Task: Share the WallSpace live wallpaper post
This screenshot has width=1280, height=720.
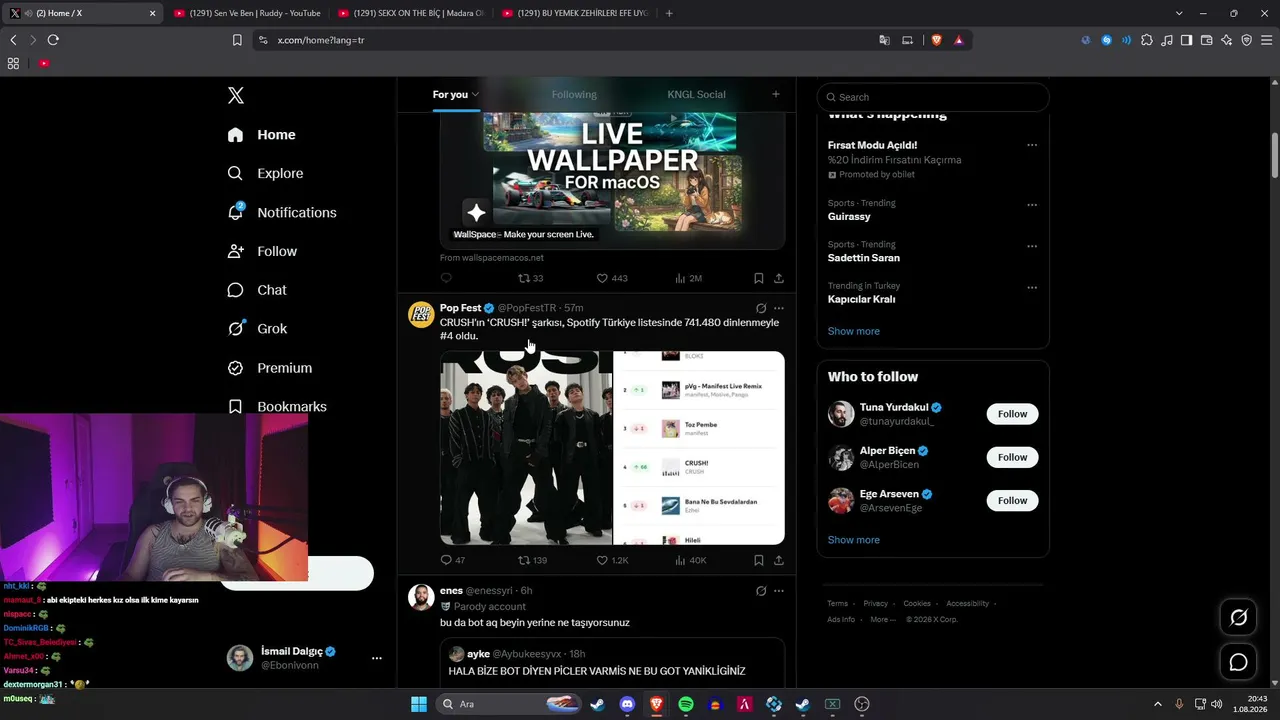Action: coord(779,278)
